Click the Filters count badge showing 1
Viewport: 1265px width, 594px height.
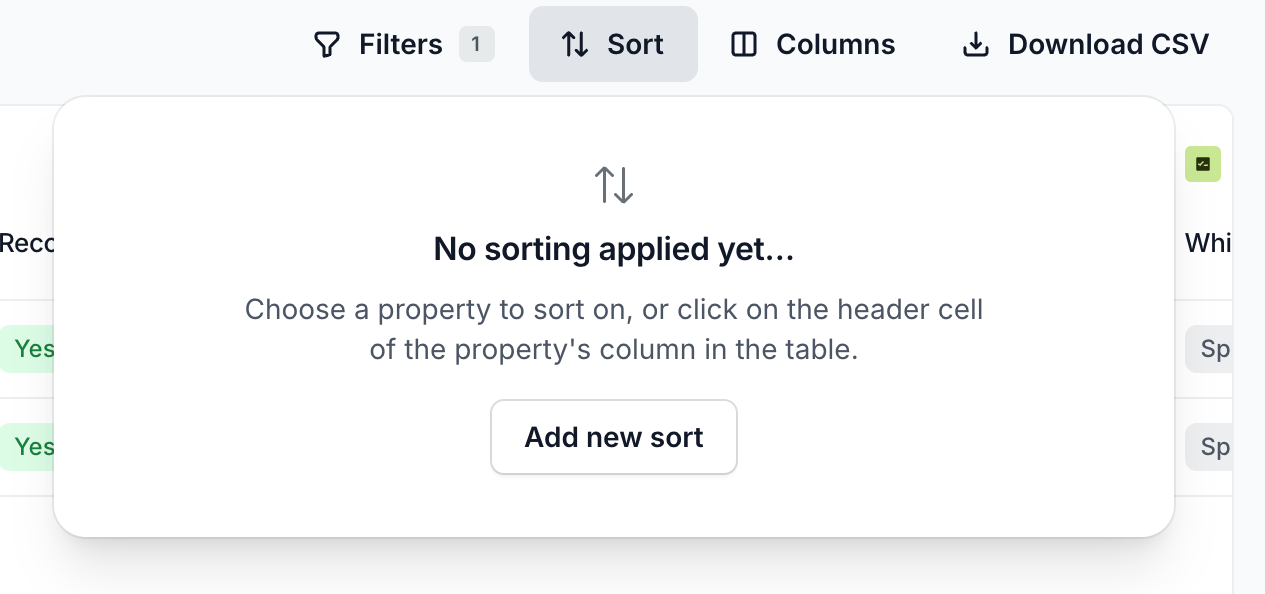pos(476,45)
